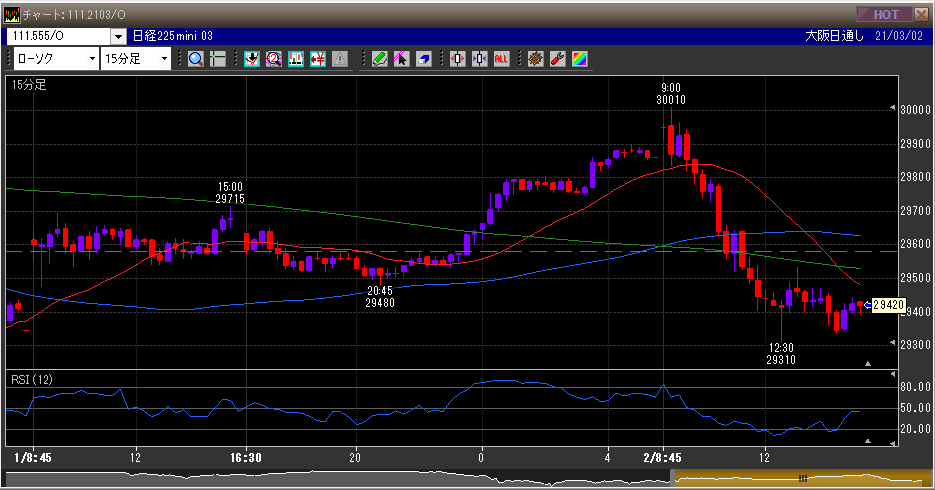
Task: Click the expand candle width icon
Action: tap(457, 58)
